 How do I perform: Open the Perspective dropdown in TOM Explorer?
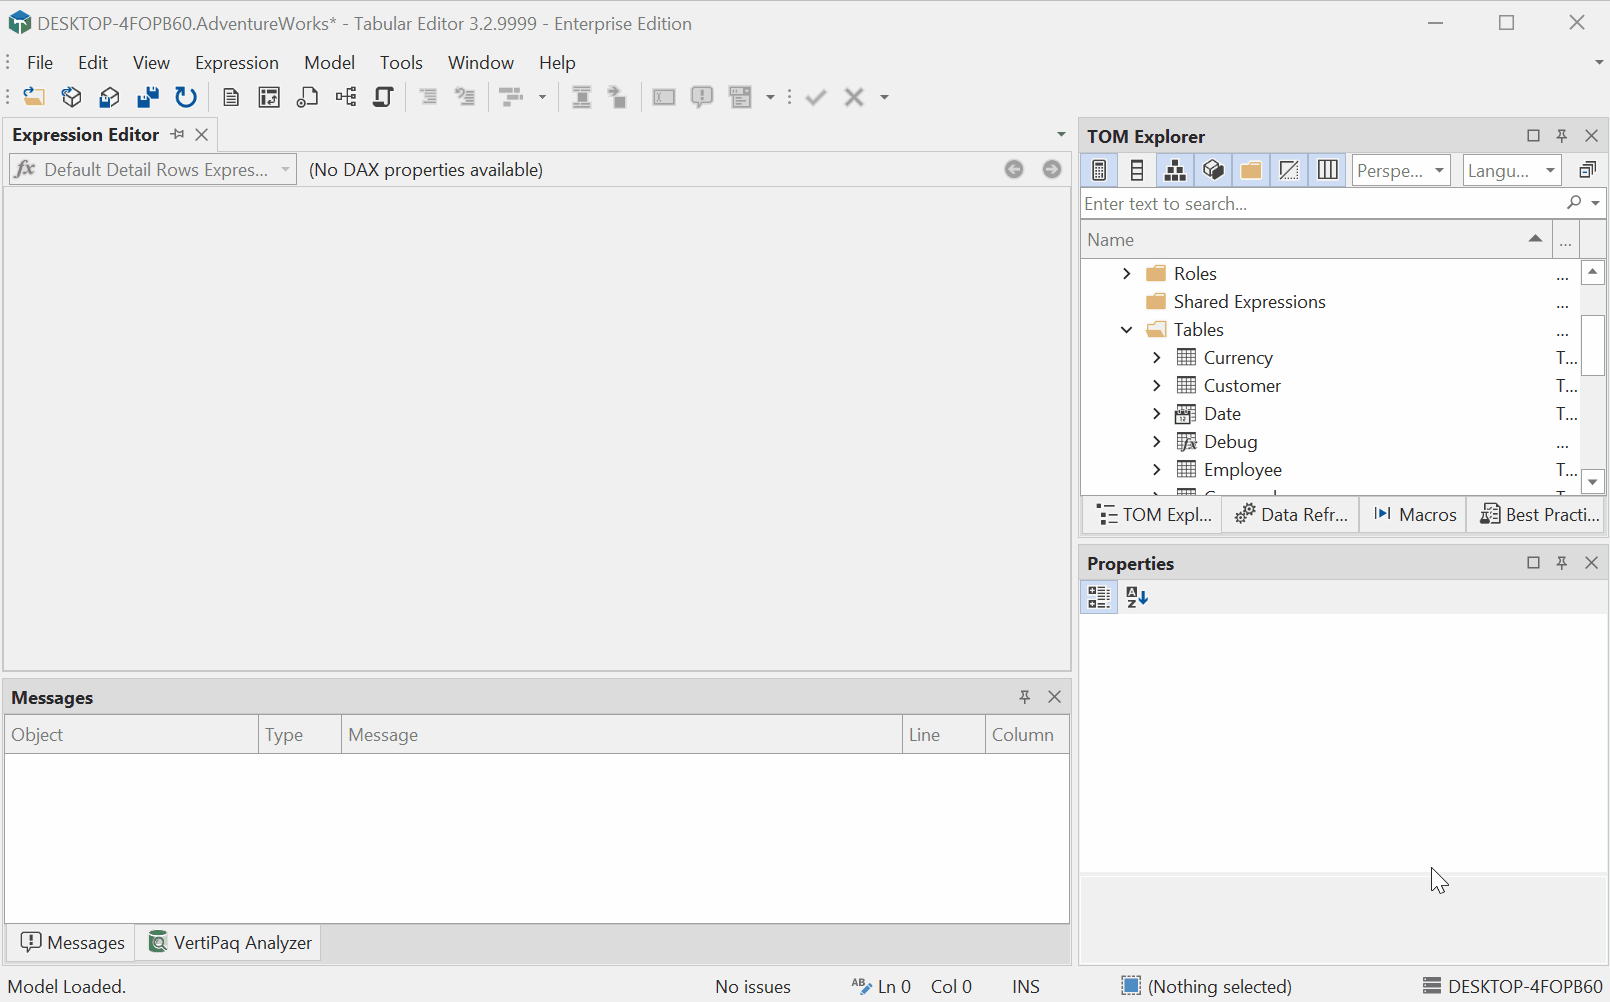pos(1401,170)
